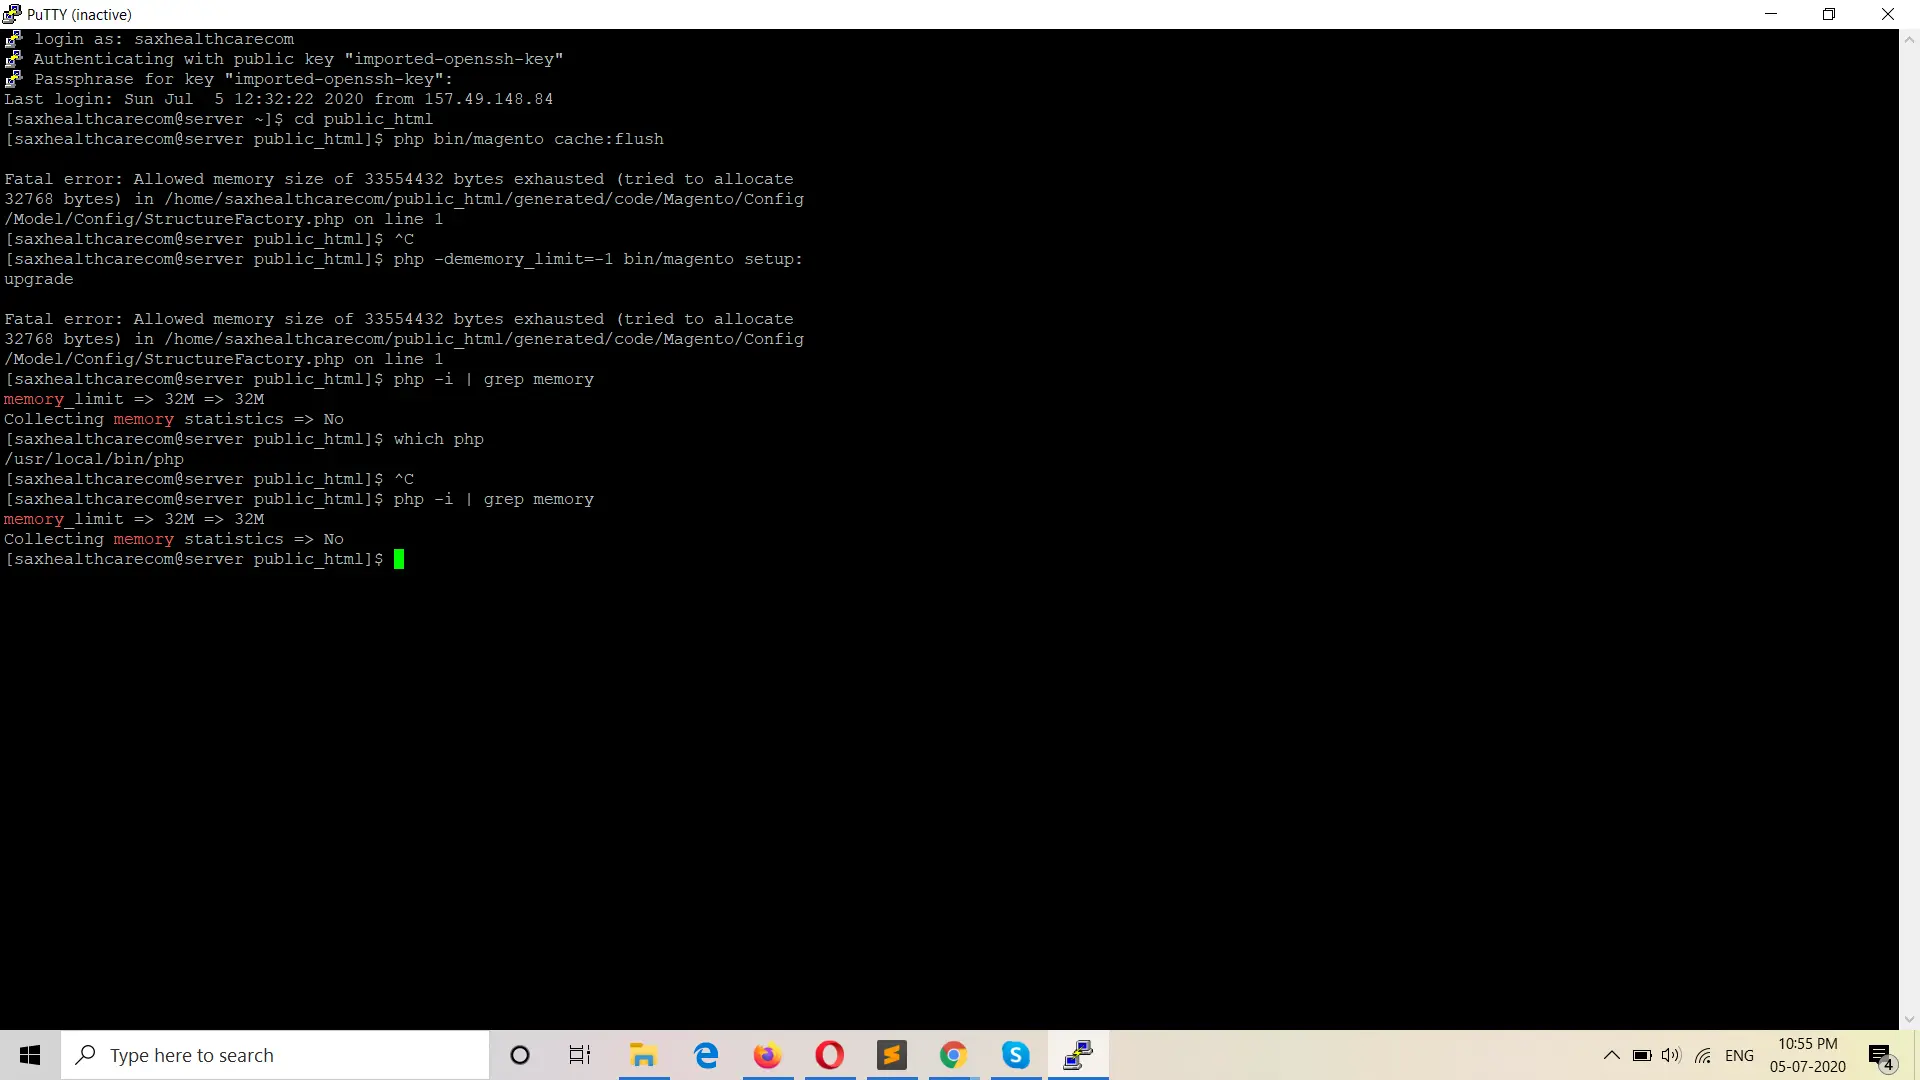Switch the ENG input language indicator
Screen dimensions: 1920x1080
[1740, 1055]
